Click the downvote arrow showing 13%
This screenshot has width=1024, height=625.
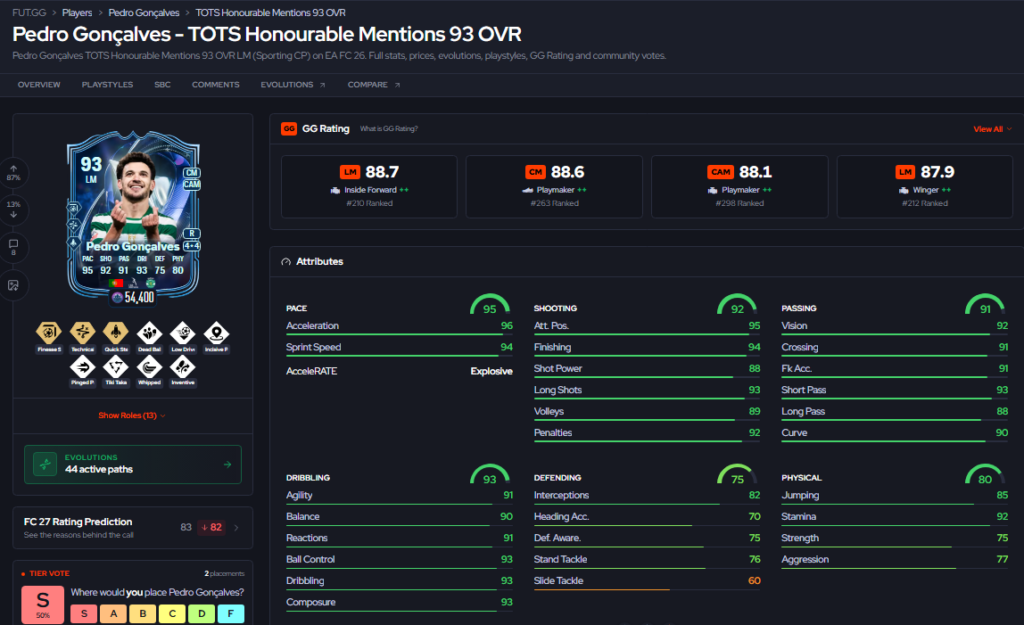pos(14,210)
